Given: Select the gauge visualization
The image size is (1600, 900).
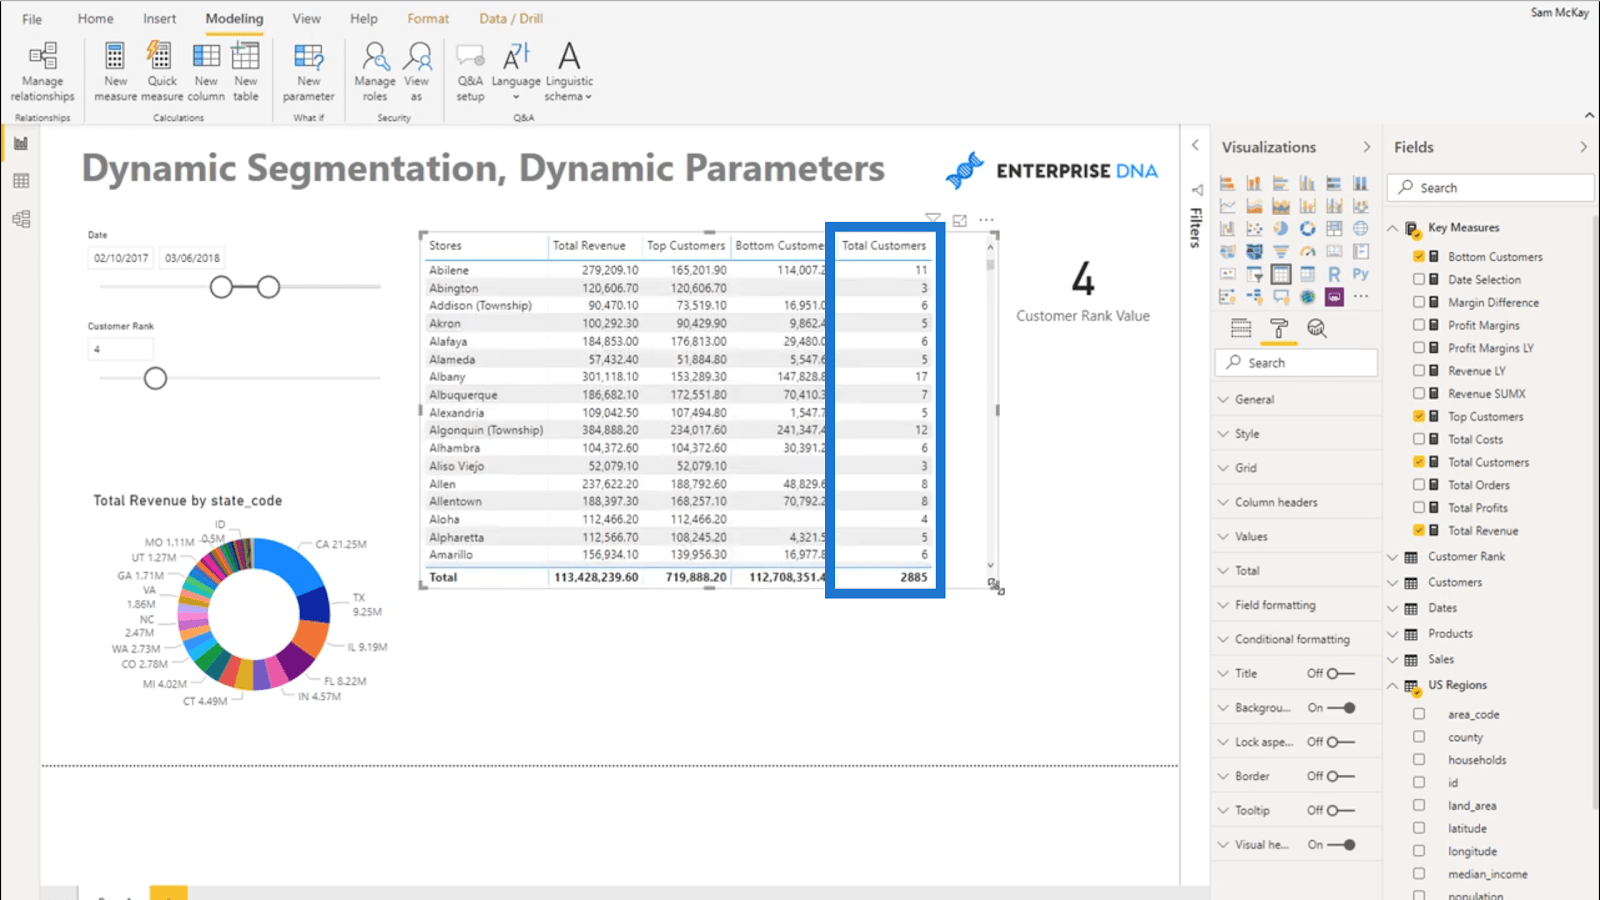Looking at the screenshot, I should [1307, 252].
